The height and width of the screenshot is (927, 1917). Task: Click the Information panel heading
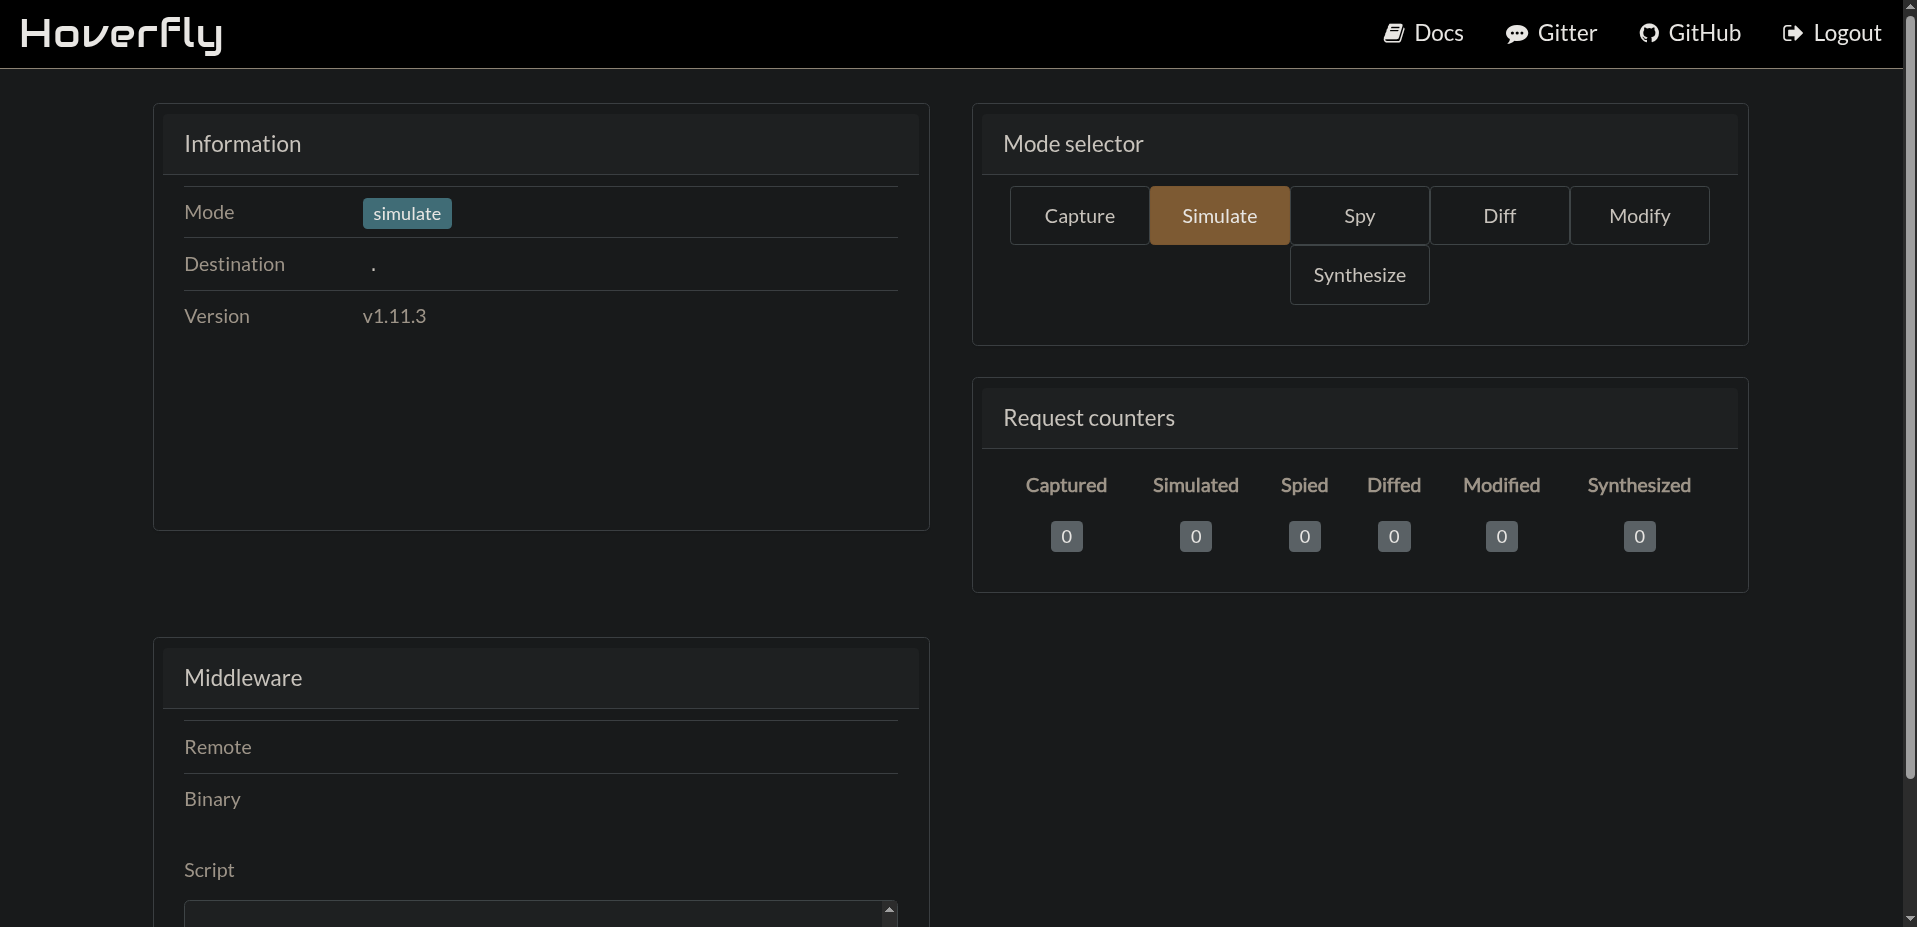point(242,145)
